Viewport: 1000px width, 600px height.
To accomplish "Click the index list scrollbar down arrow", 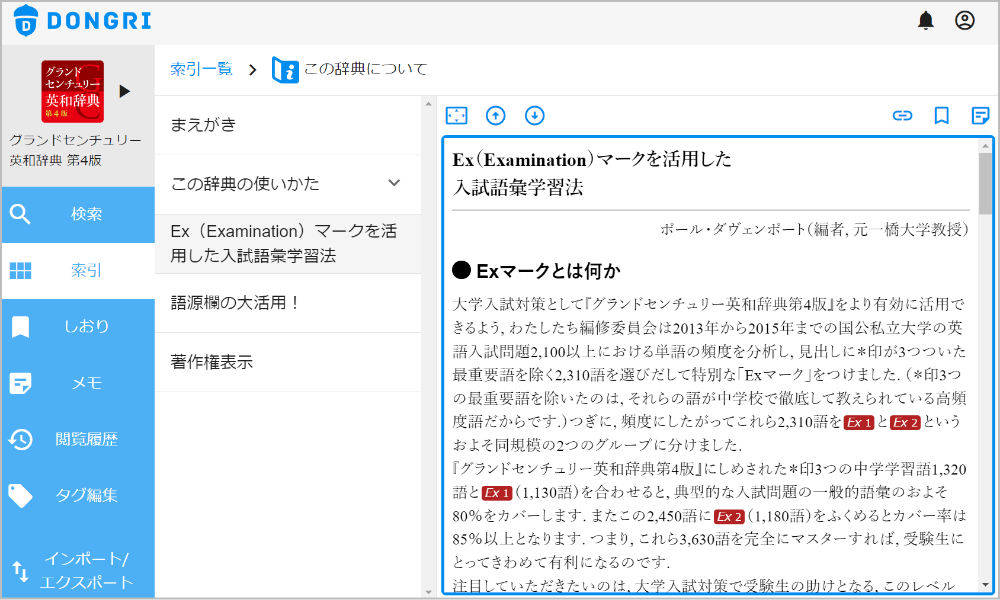I will click(429, 592).
